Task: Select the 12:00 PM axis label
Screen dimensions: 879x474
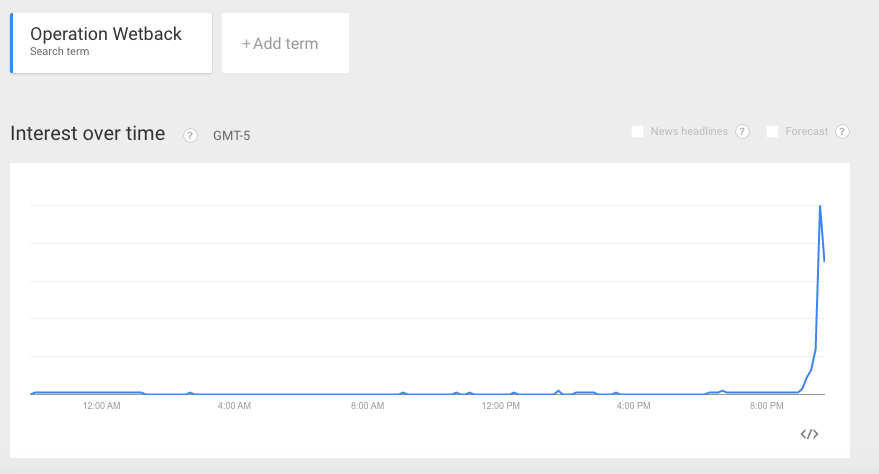Action: click(500, 406)
